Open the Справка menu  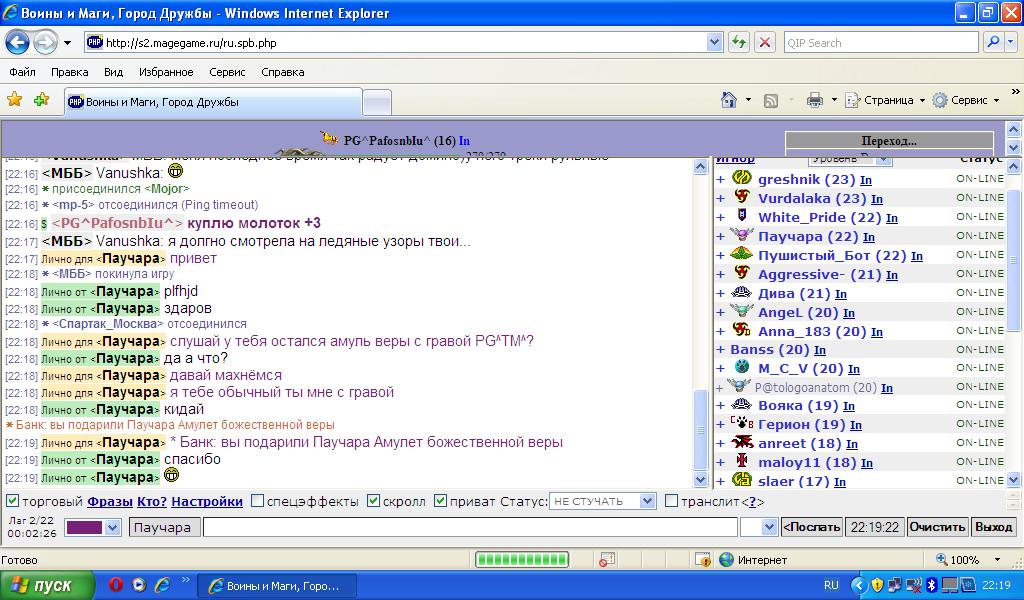click(x=283, y=72)
